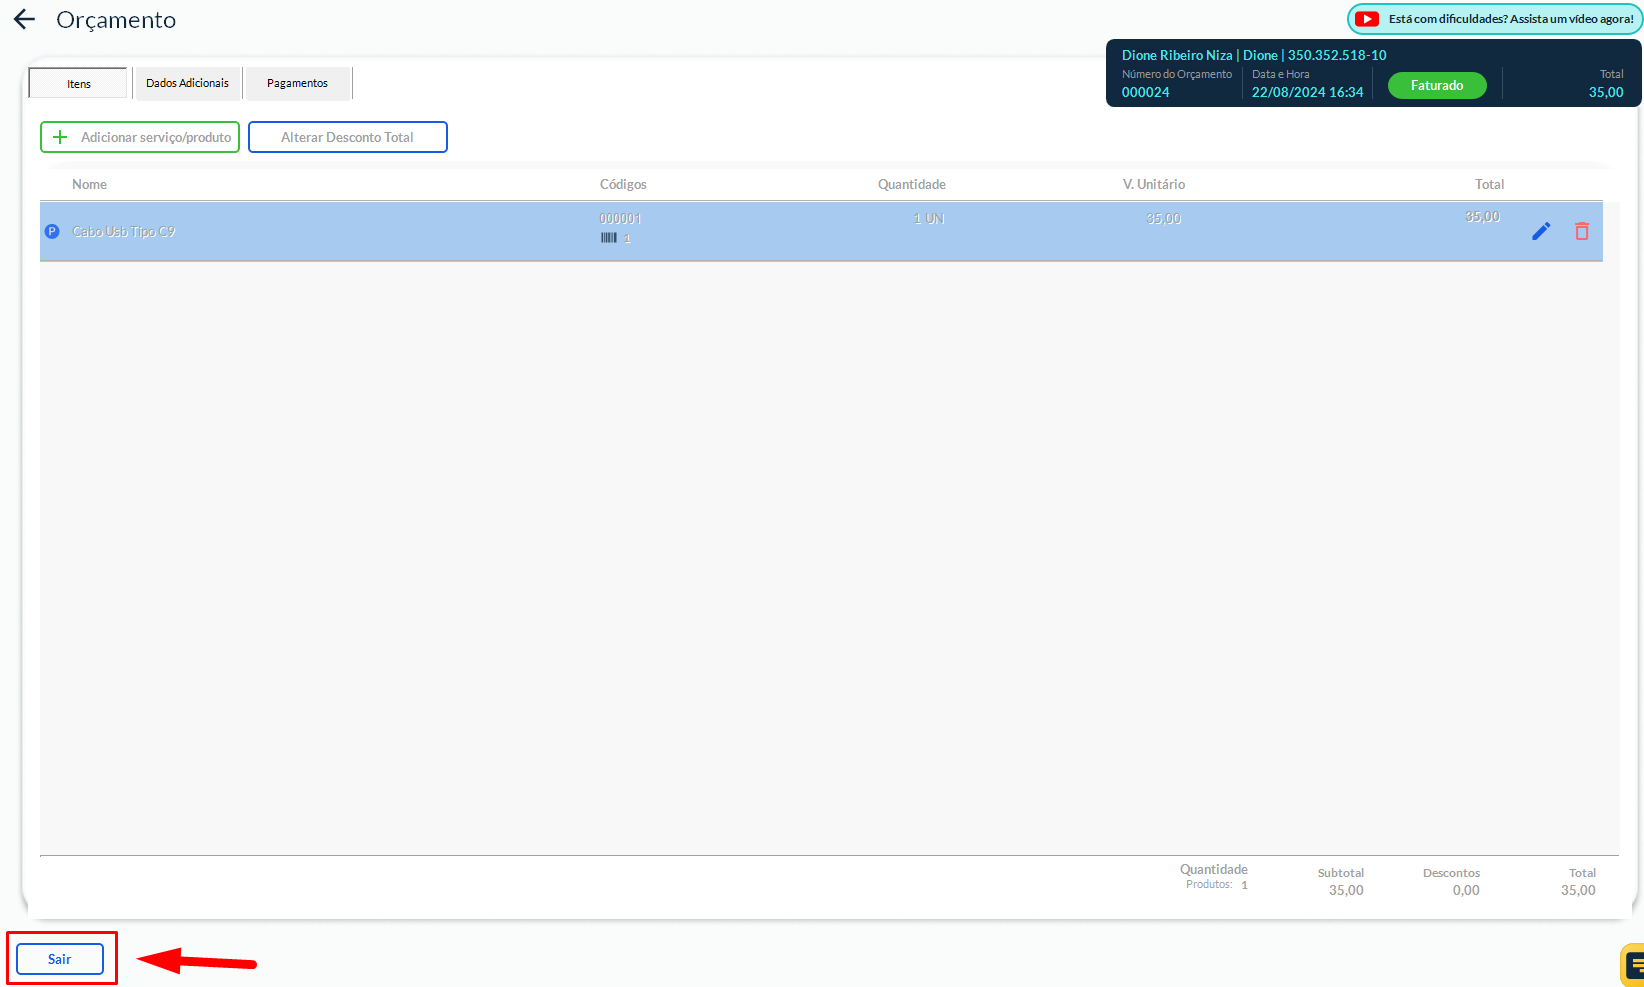Click the Códigos column header

tap(623, 184)
